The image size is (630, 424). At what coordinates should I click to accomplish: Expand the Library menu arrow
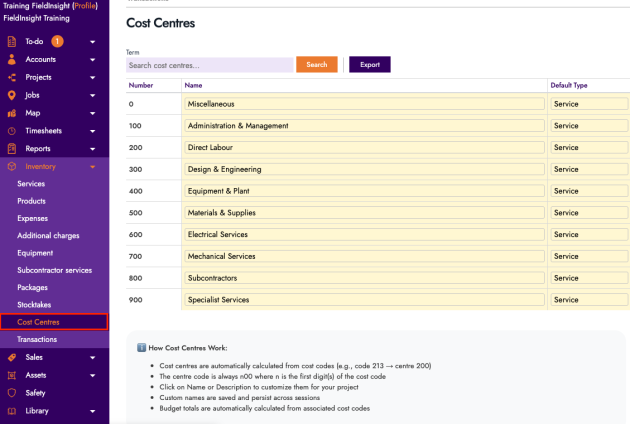point(92,411)
